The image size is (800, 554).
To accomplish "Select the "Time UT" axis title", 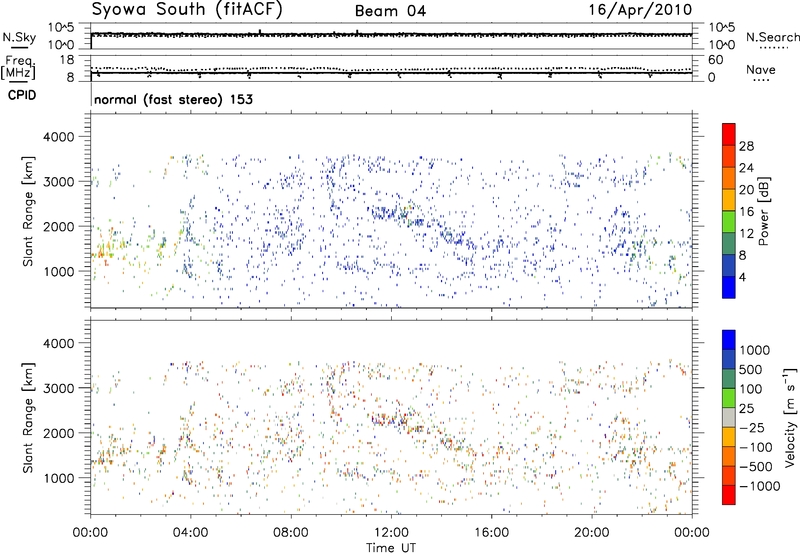I will [391, 548].
